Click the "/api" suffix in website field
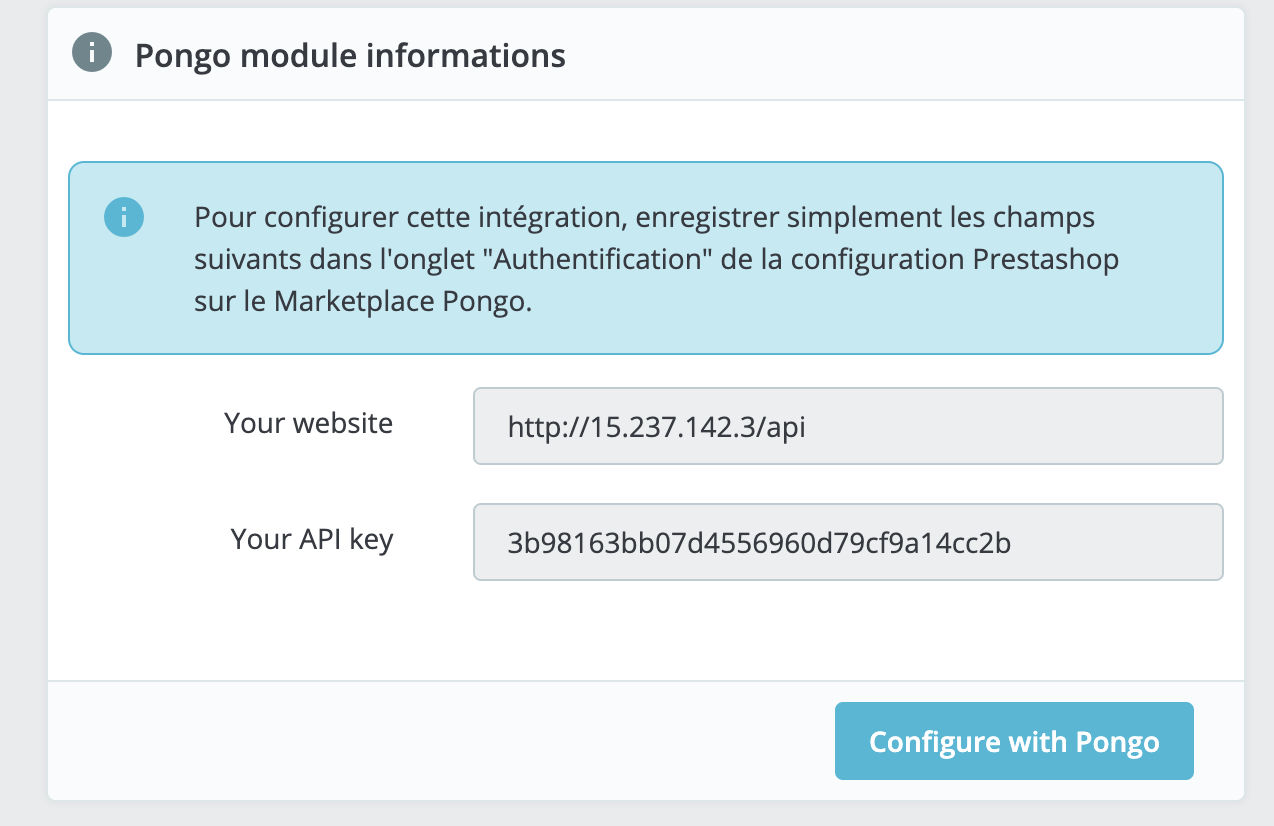Screen dimensions: 1274x826 click(786, 427)
